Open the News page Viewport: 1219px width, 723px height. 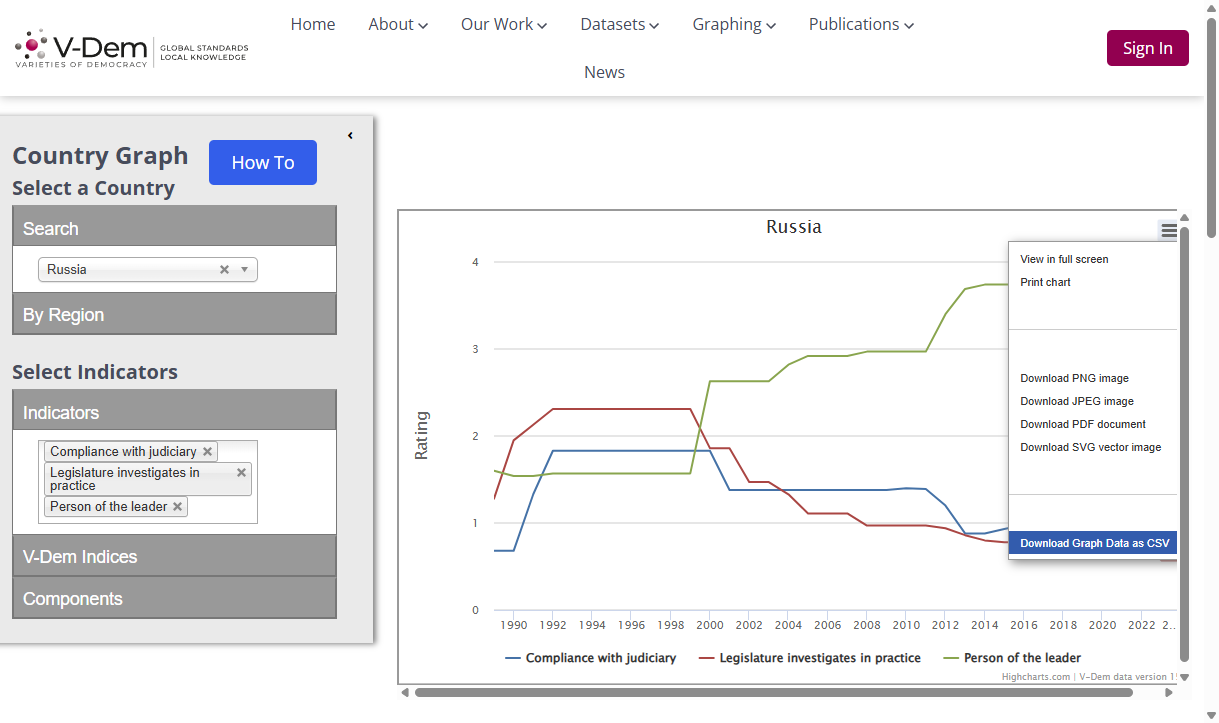(604, 72)
